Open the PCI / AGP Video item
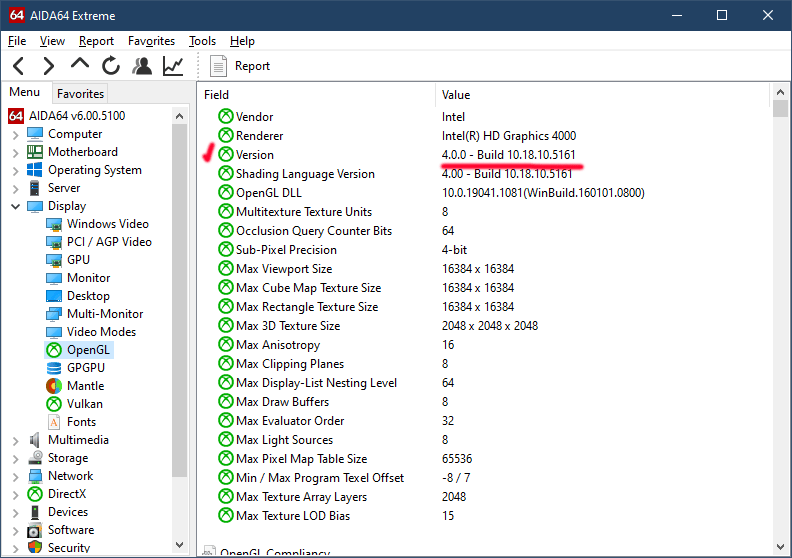This screenshot has height=558, width=792. click(x=99, y=242)
